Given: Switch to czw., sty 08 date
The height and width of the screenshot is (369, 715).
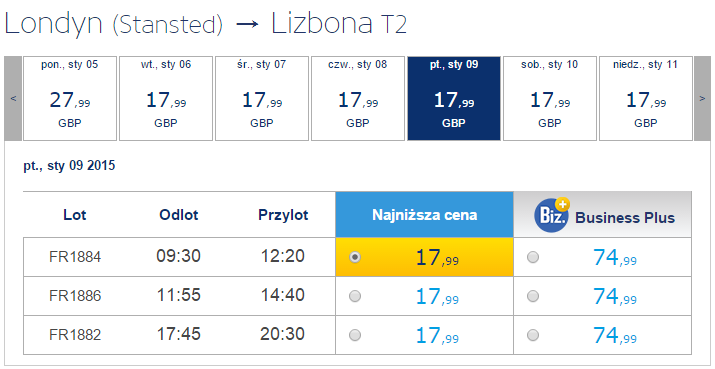Looking at the screenshot, I should 358,99.
